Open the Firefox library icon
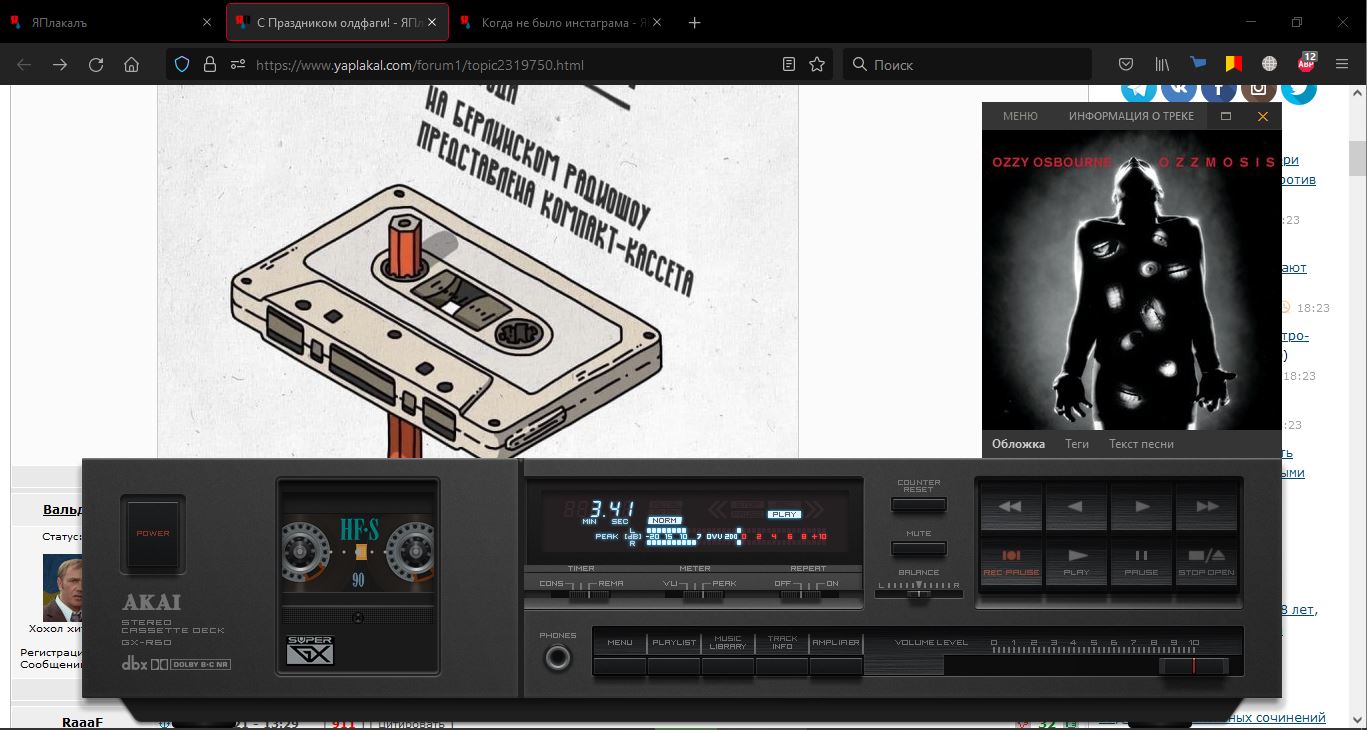The width and height of the screenshot is (1367, 730). (x=1162, y=64)
